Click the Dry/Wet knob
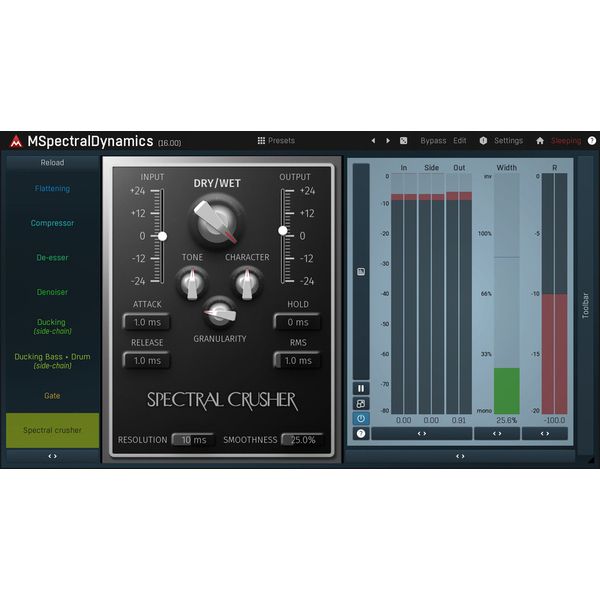 point(217,221)
